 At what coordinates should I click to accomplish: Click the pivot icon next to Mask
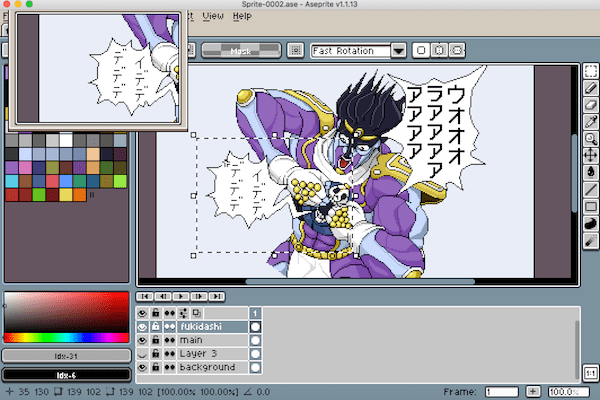coord(295,50)
